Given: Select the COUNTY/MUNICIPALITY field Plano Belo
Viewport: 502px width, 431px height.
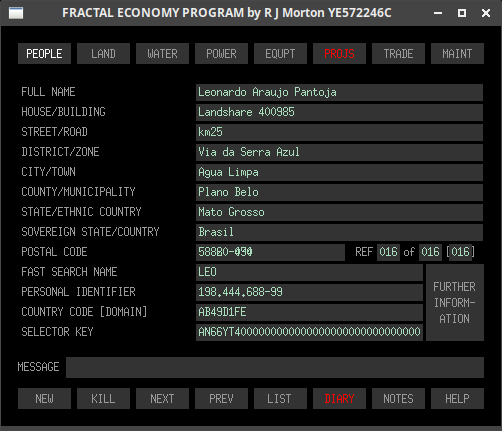Looking at the screenshot, I should [339, 192].
